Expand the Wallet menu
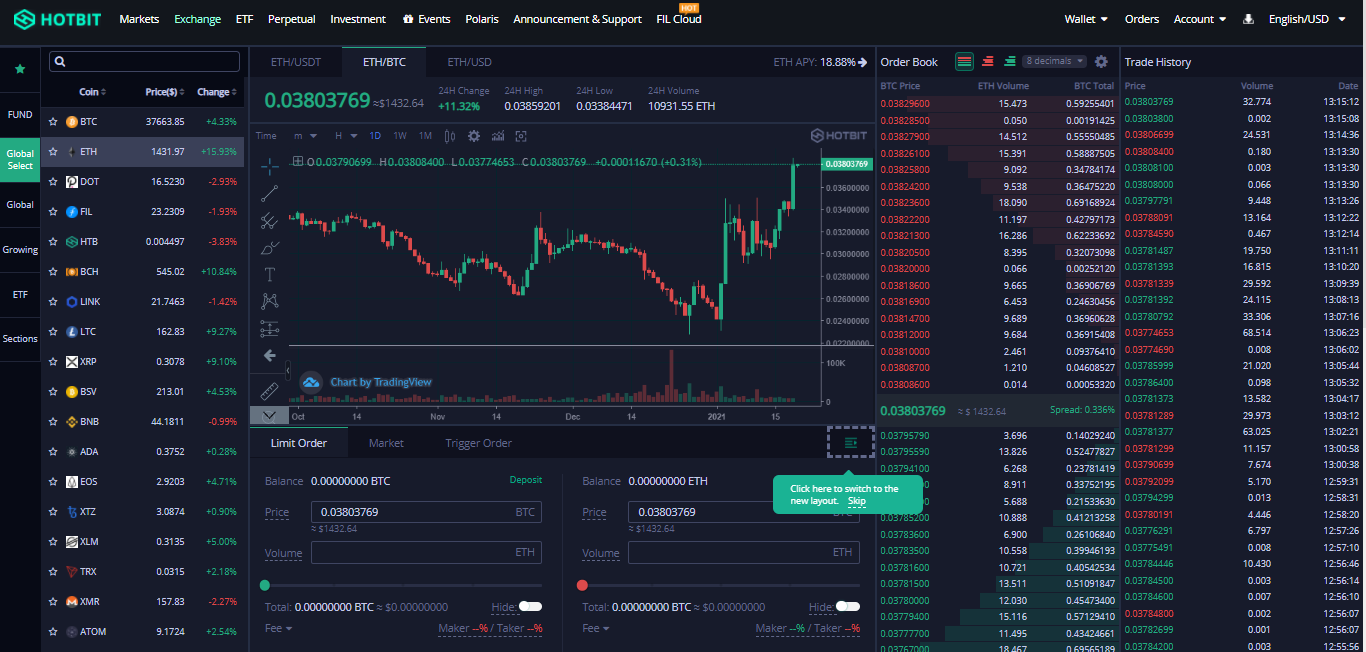 (x=1086, y=19)
